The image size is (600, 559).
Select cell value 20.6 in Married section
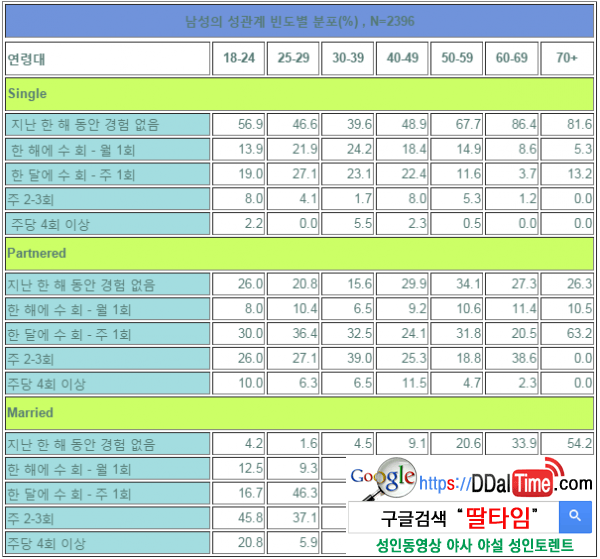point(457,443)
